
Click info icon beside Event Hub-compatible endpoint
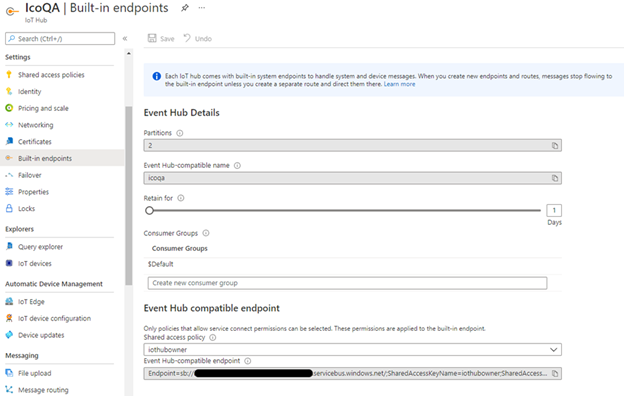point(248,361)
